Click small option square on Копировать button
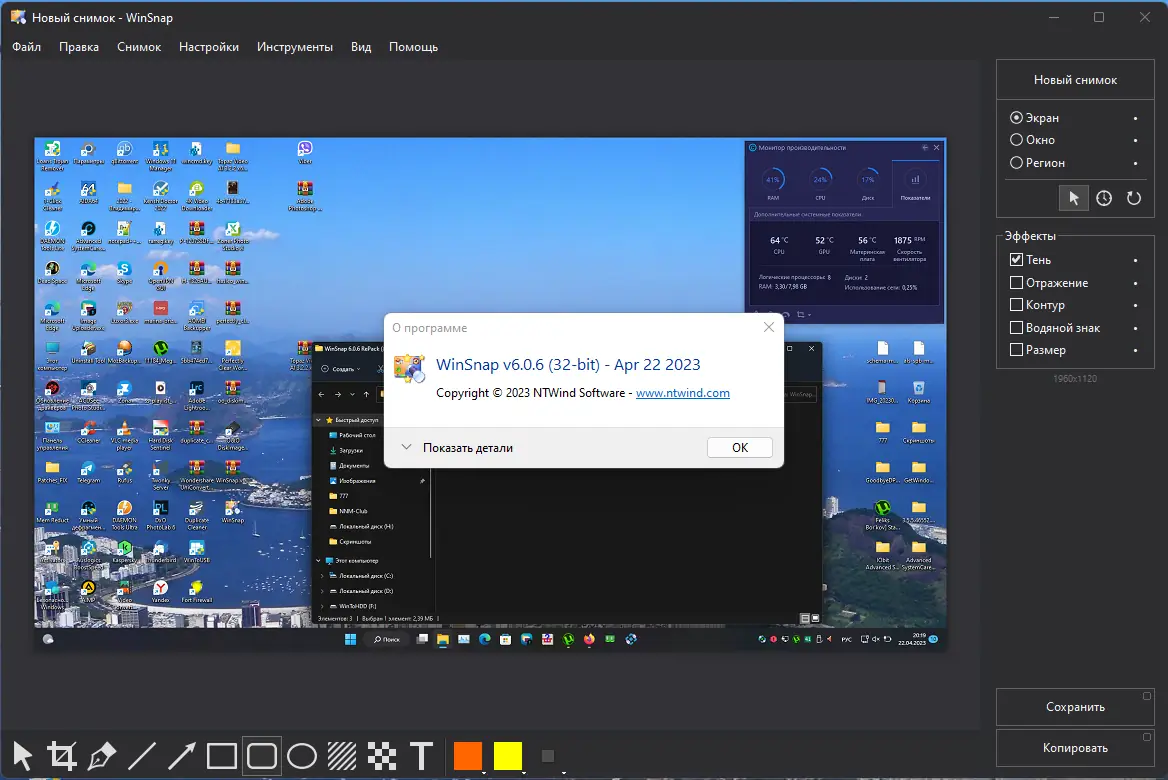Screen dimensions: 1168x780 [x=1147, y=737]
